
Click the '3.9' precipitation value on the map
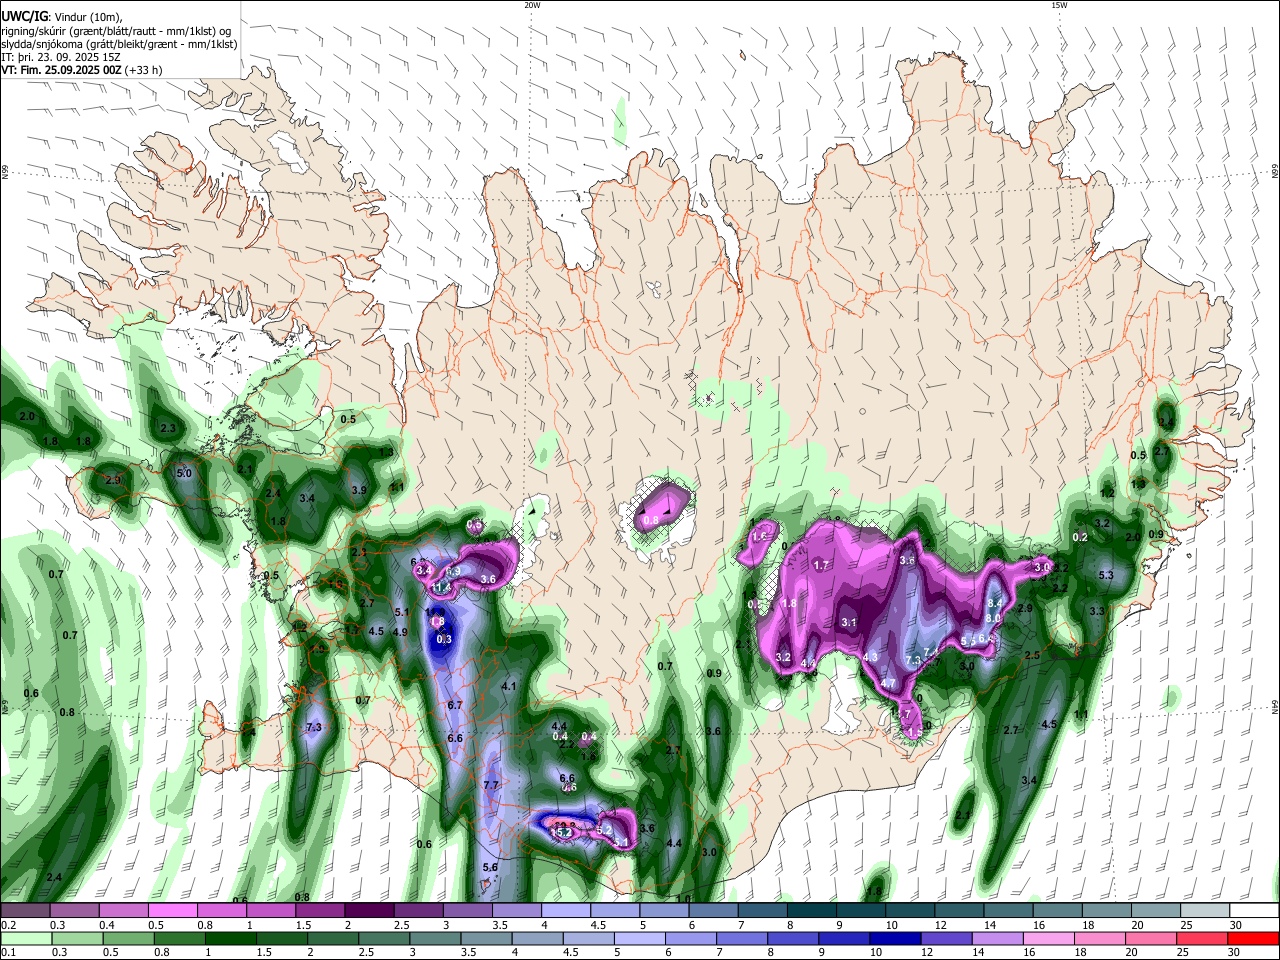point(360,490)
